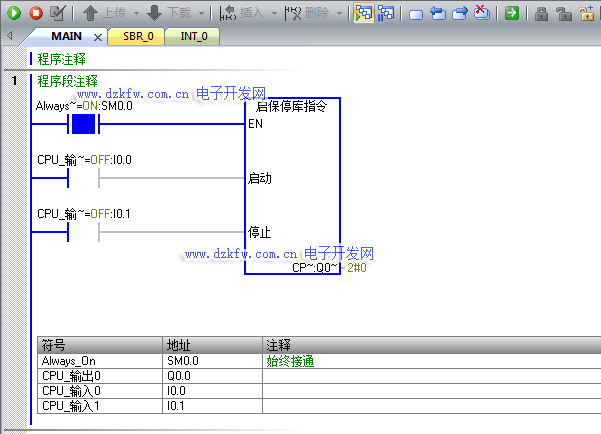This screenshot has width=601, height=434.
Task: Click the green Run PLC button
Action: (14, 13)
